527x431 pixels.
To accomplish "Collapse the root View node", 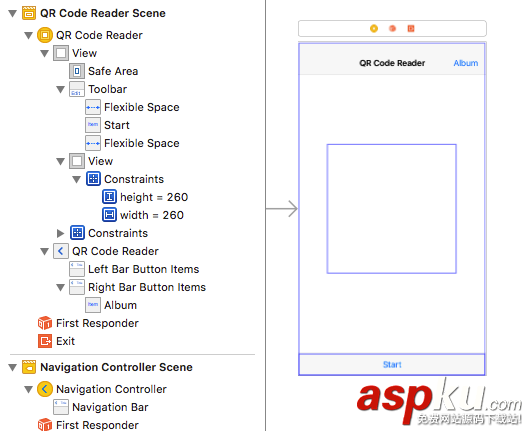I will (x=45, y=53).
